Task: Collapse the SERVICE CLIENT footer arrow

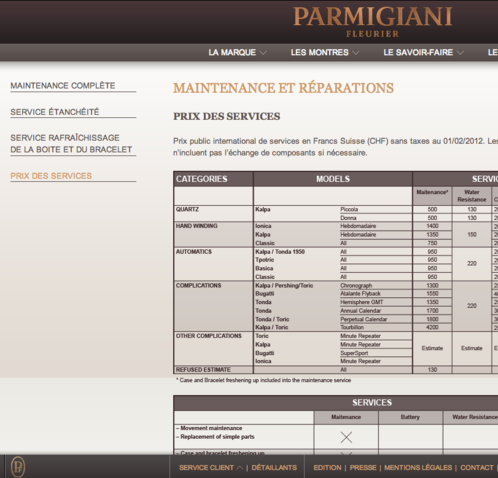Action: [x=240, y=468]
